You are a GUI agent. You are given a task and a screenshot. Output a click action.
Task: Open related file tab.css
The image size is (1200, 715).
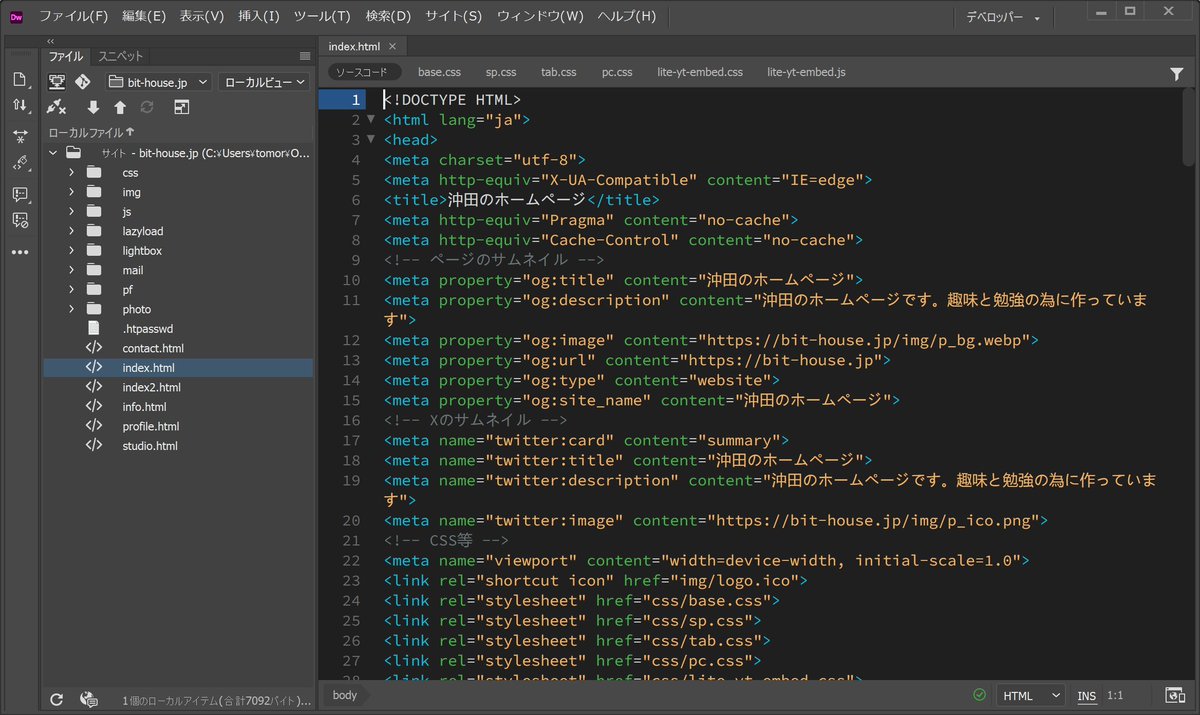pyautogui.click(x=559, y=72)
